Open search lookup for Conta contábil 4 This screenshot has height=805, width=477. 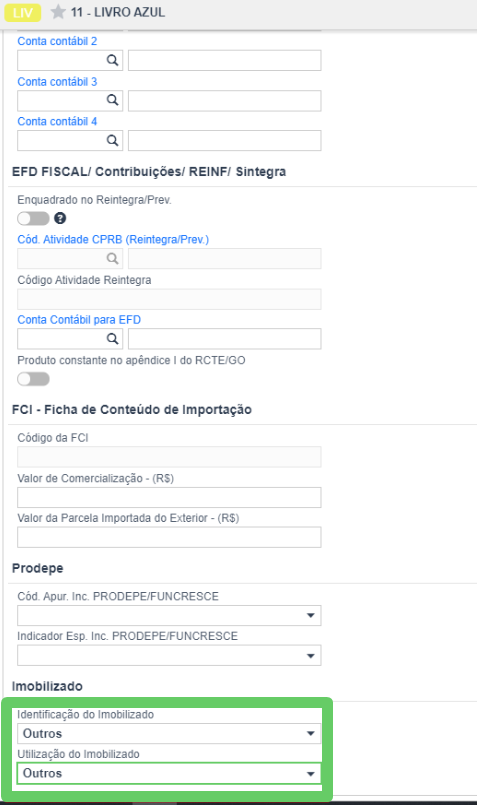(x=112, y=140)
